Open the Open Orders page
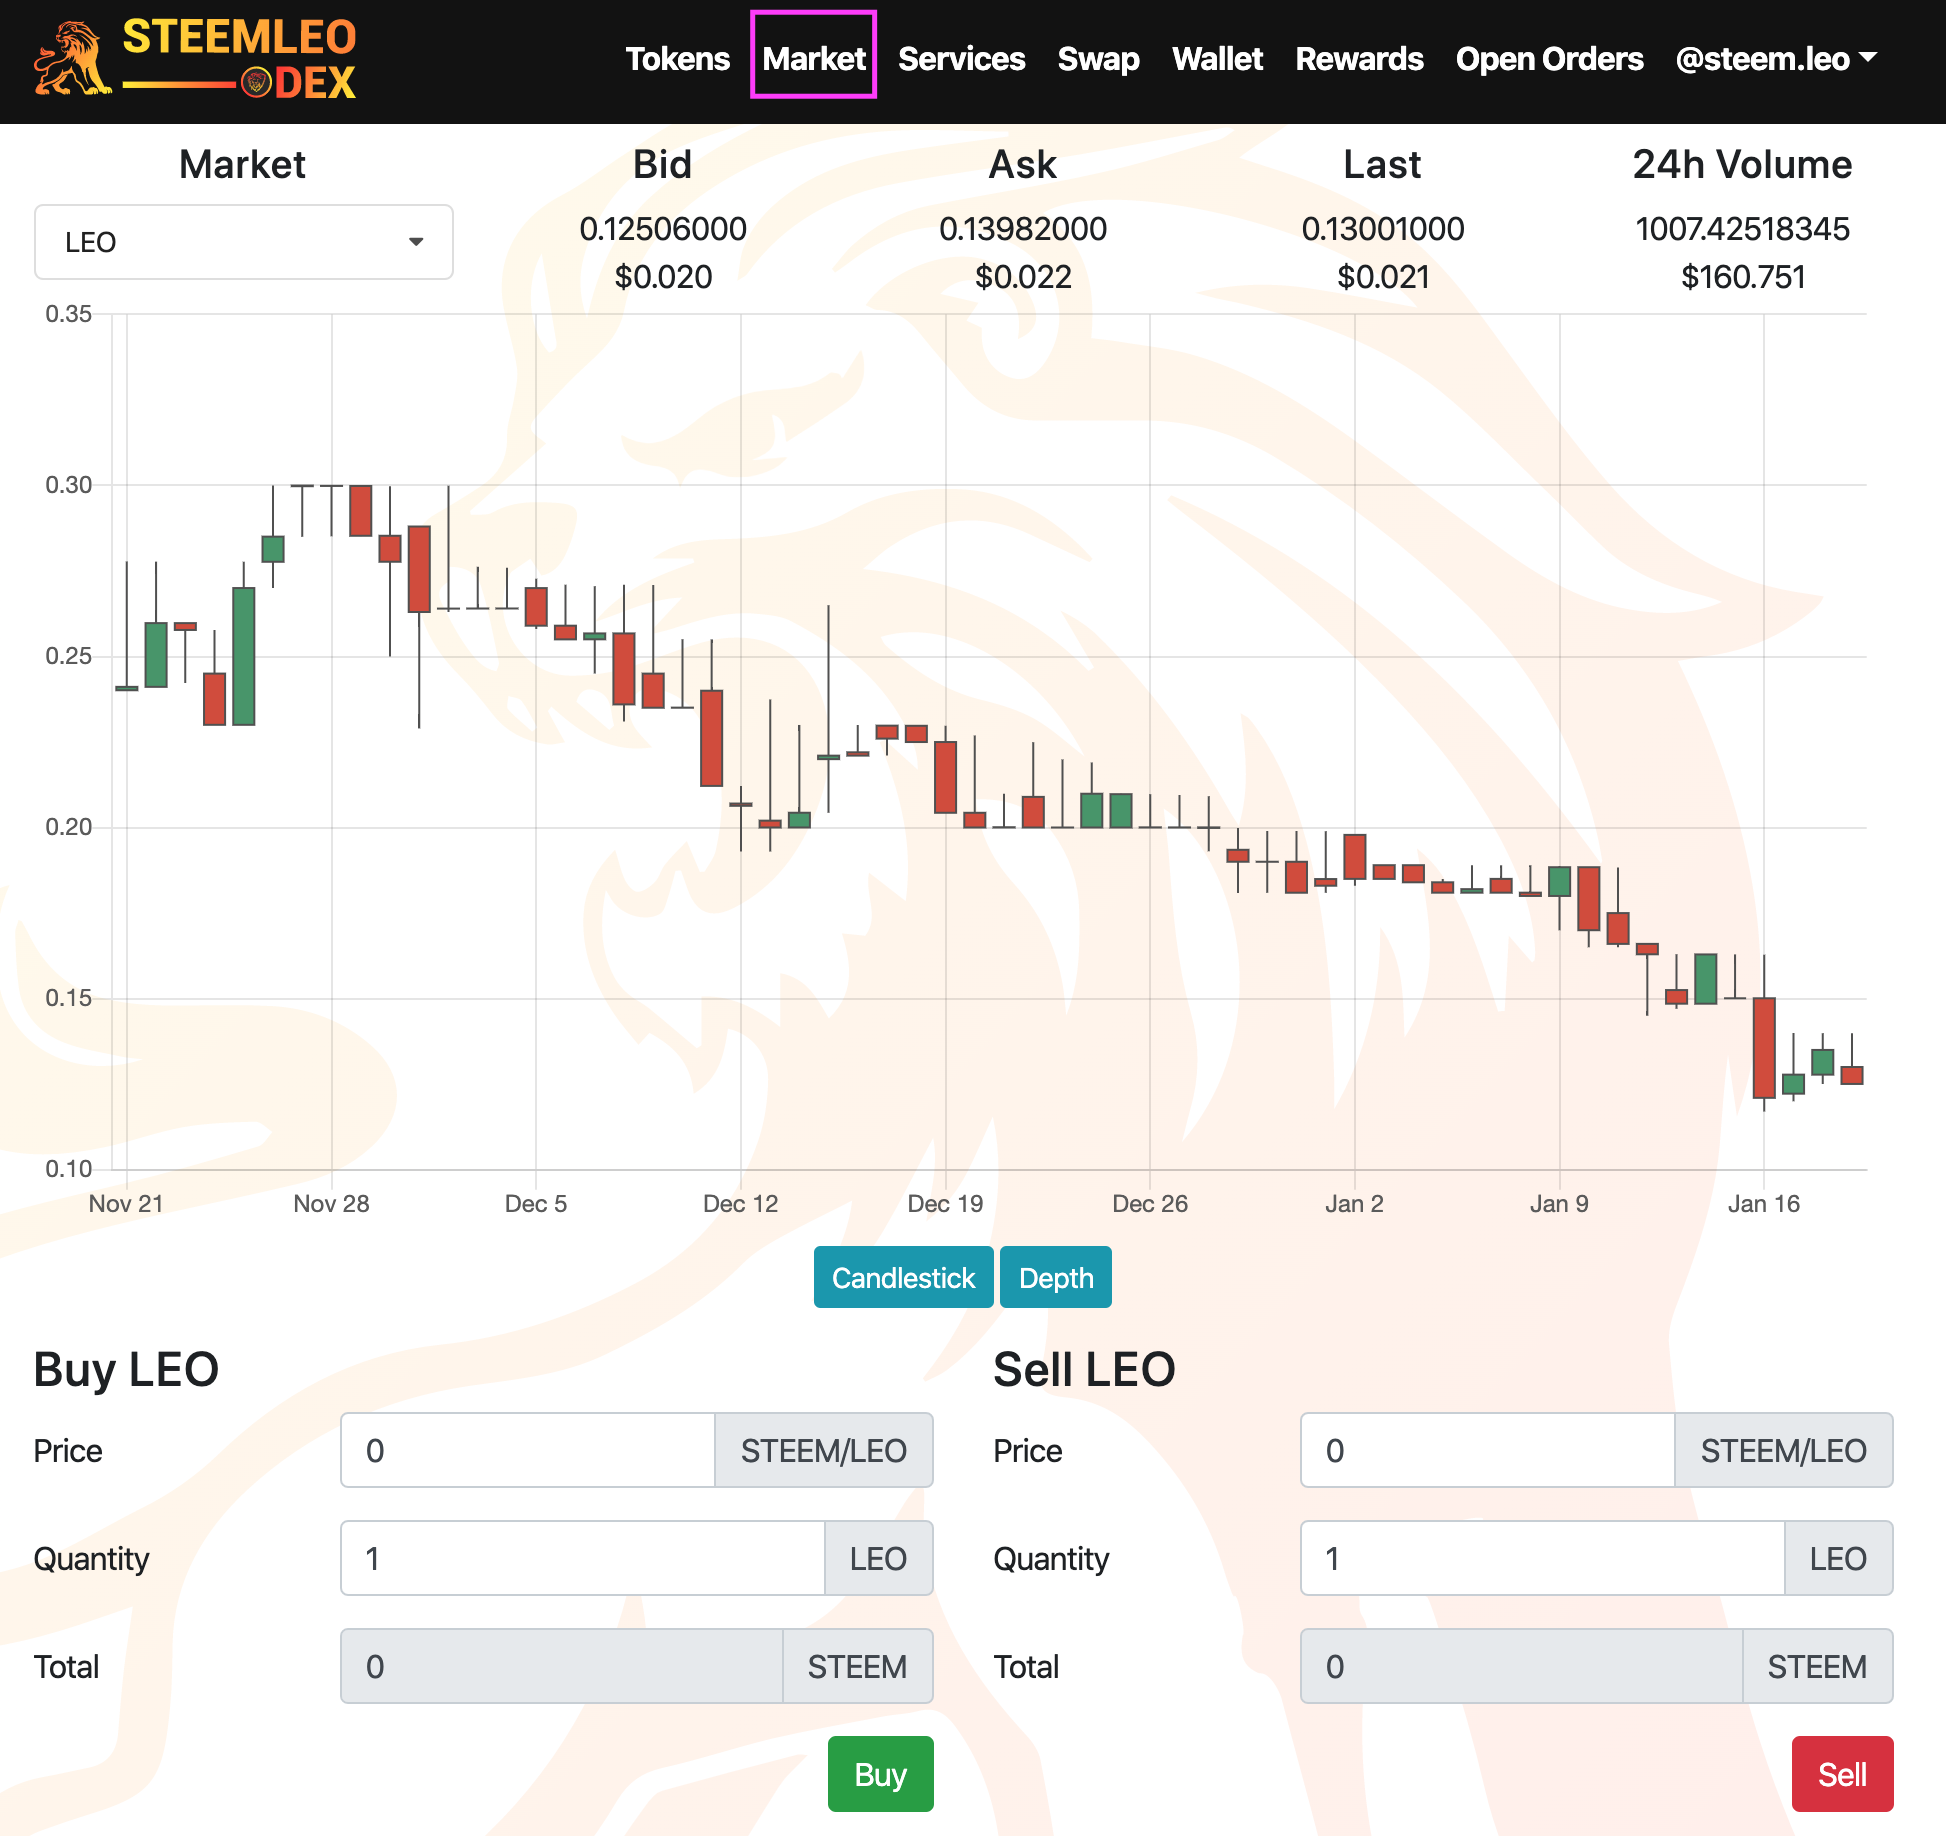1946x1836 pixels. pos(1549,59)
